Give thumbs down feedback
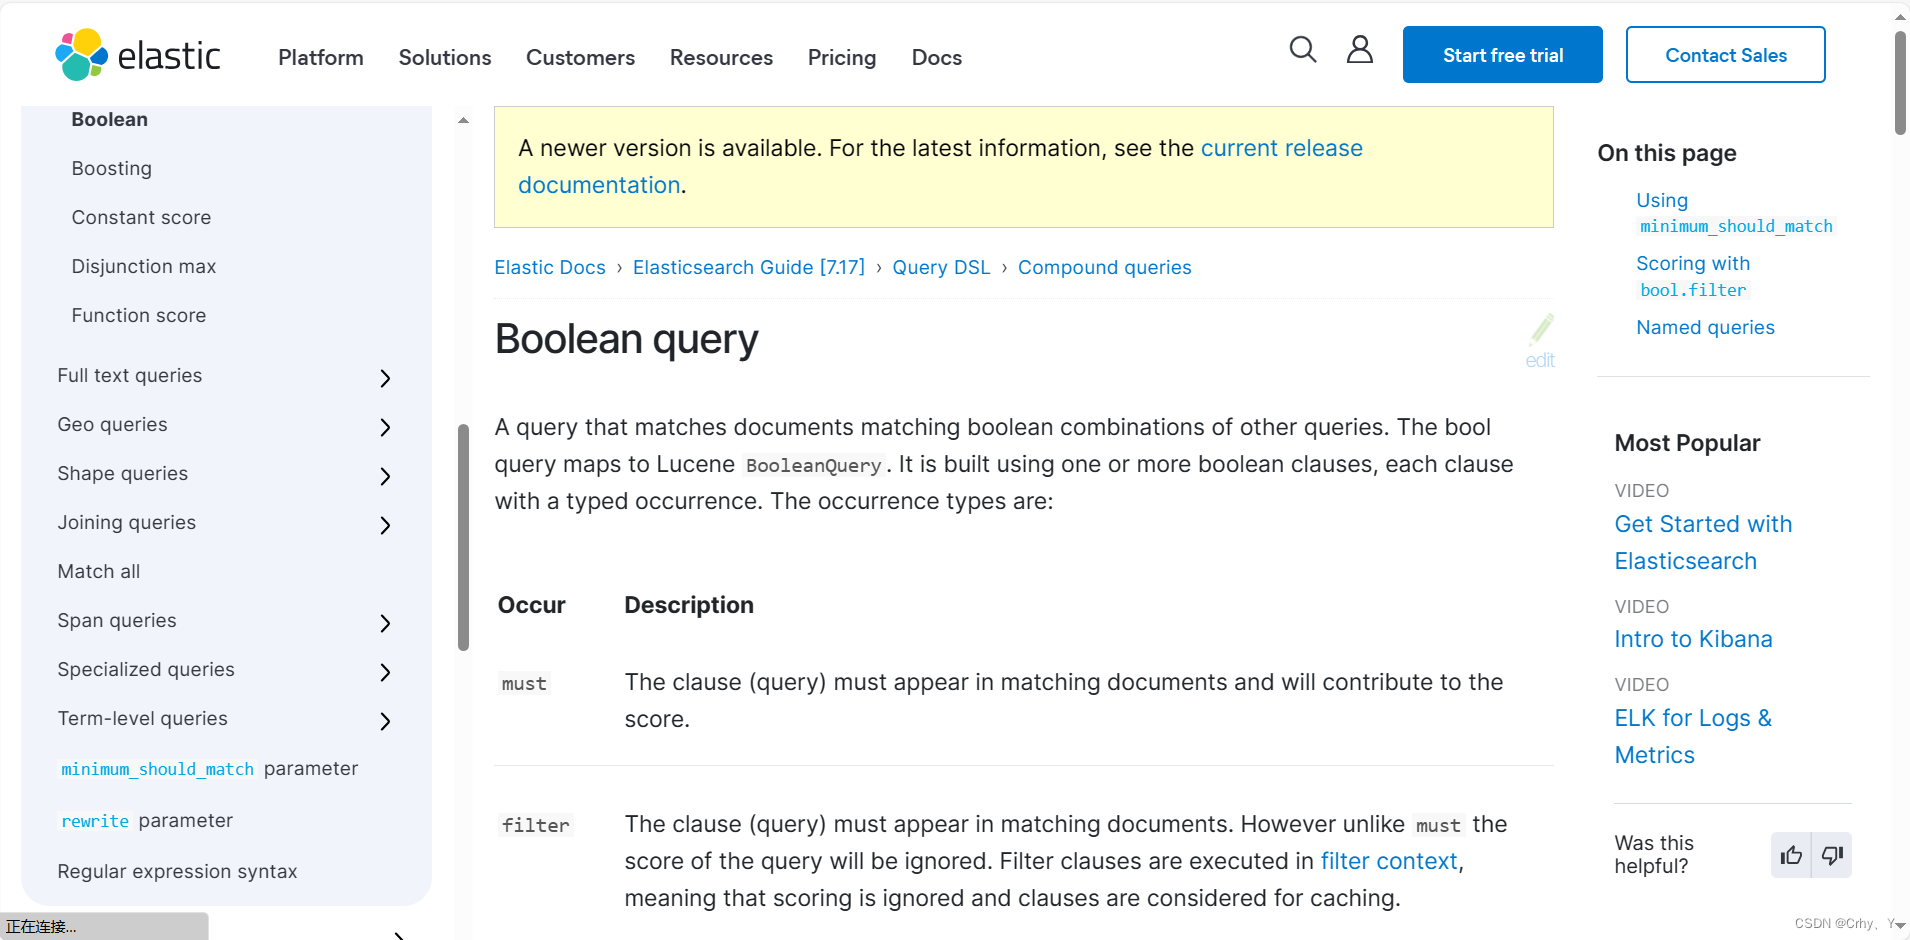1910x940 pixels. [1832, 855]
